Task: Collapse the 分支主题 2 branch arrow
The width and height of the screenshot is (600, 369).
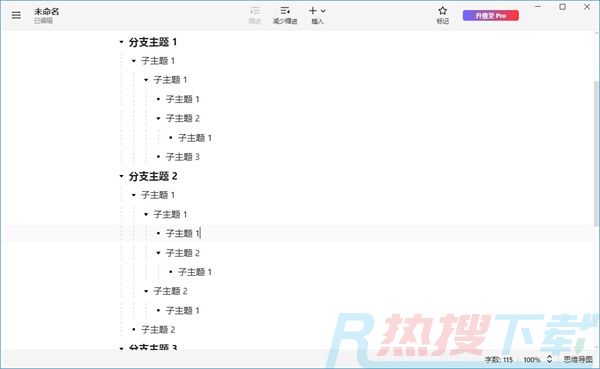Action: tap(121, 176)
